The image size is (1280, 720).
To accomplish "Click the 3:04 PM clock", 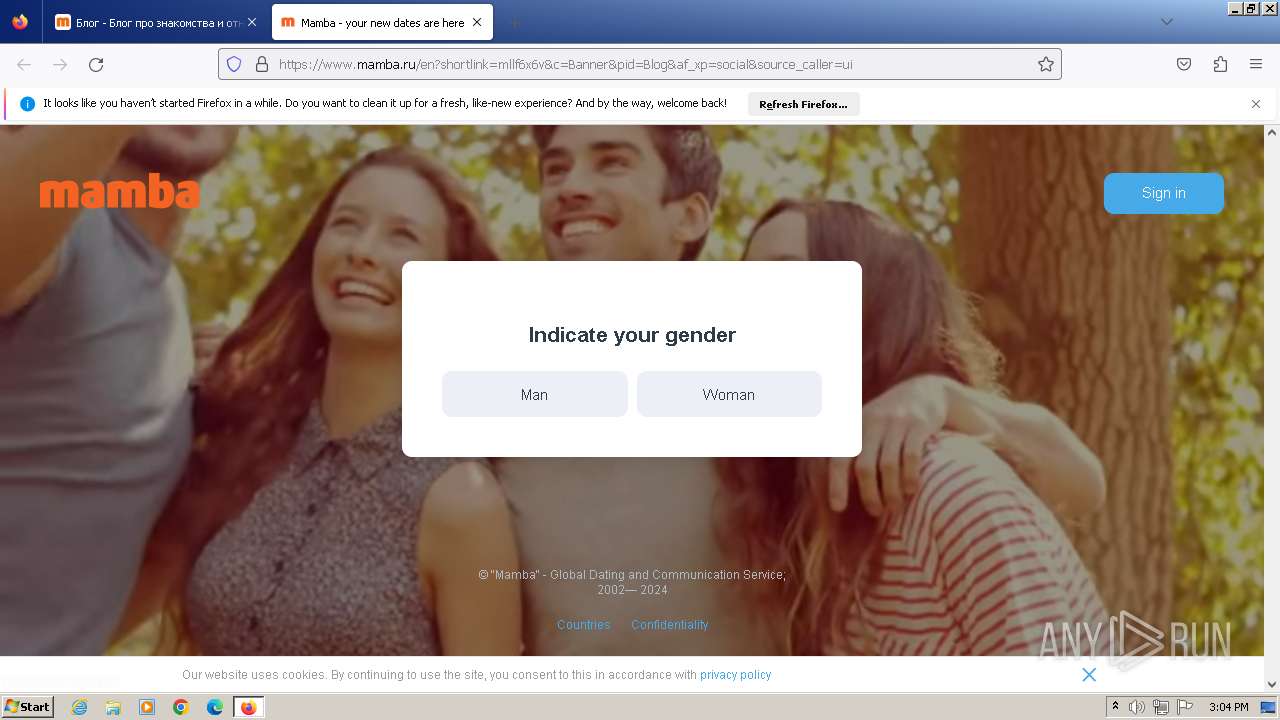I will [1228, 707].
